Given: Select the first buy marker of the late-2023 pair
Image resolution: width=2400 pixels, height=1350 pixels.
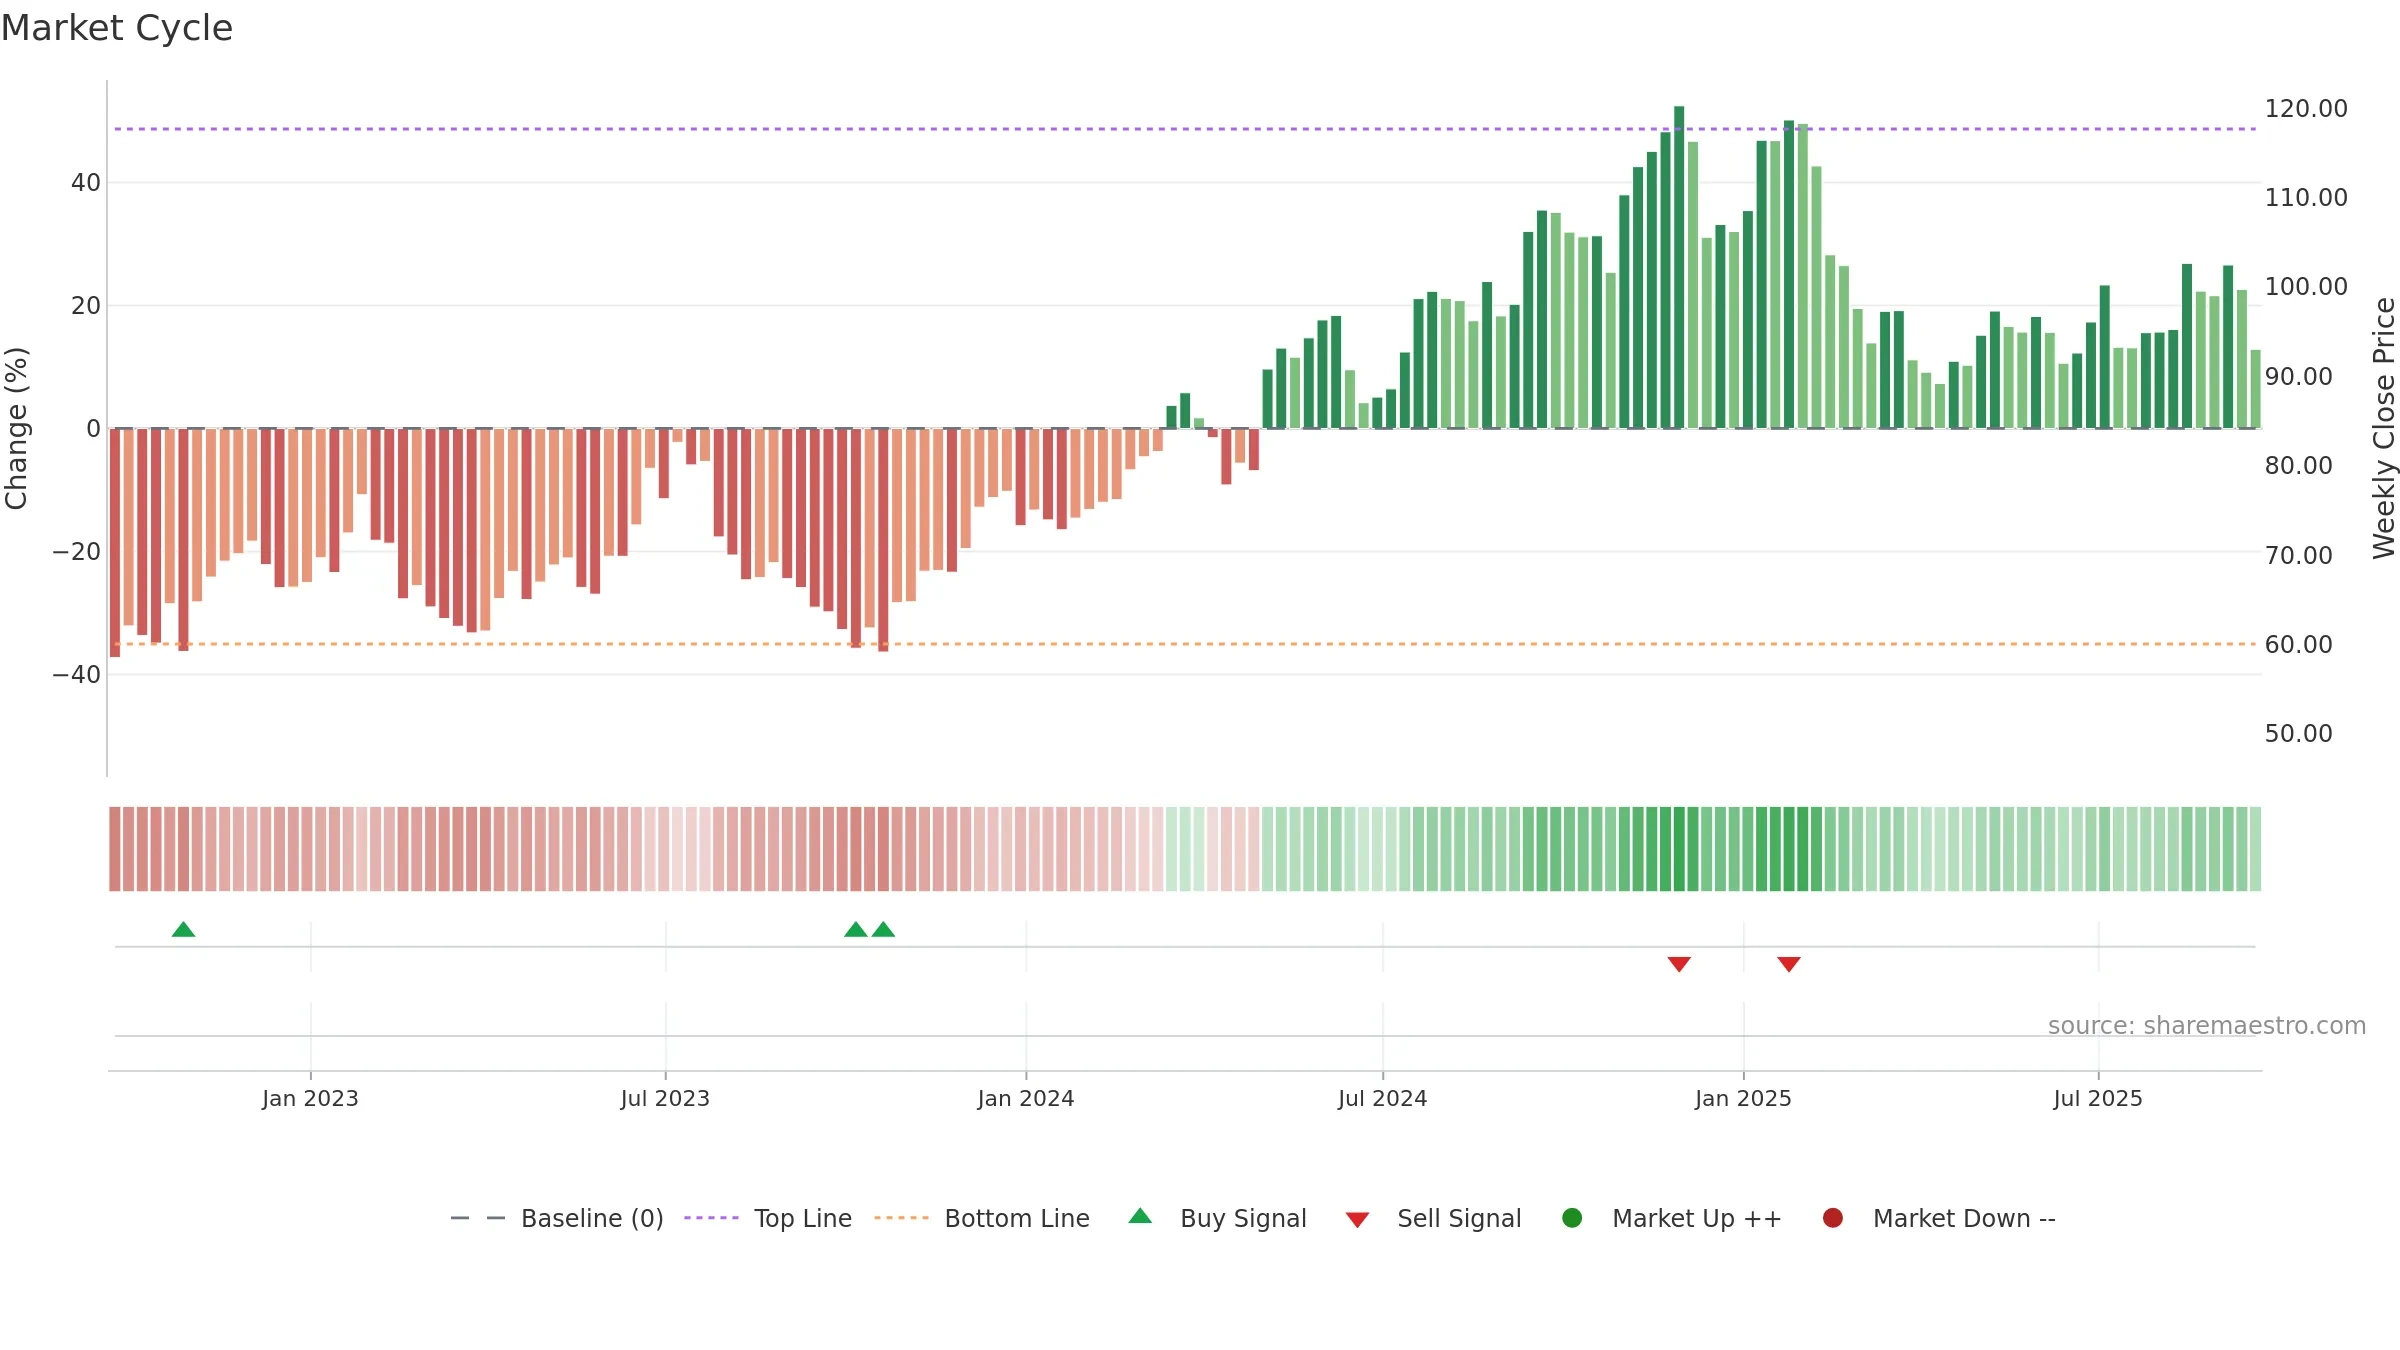Looking at the screenshot, I should [856, 930].
